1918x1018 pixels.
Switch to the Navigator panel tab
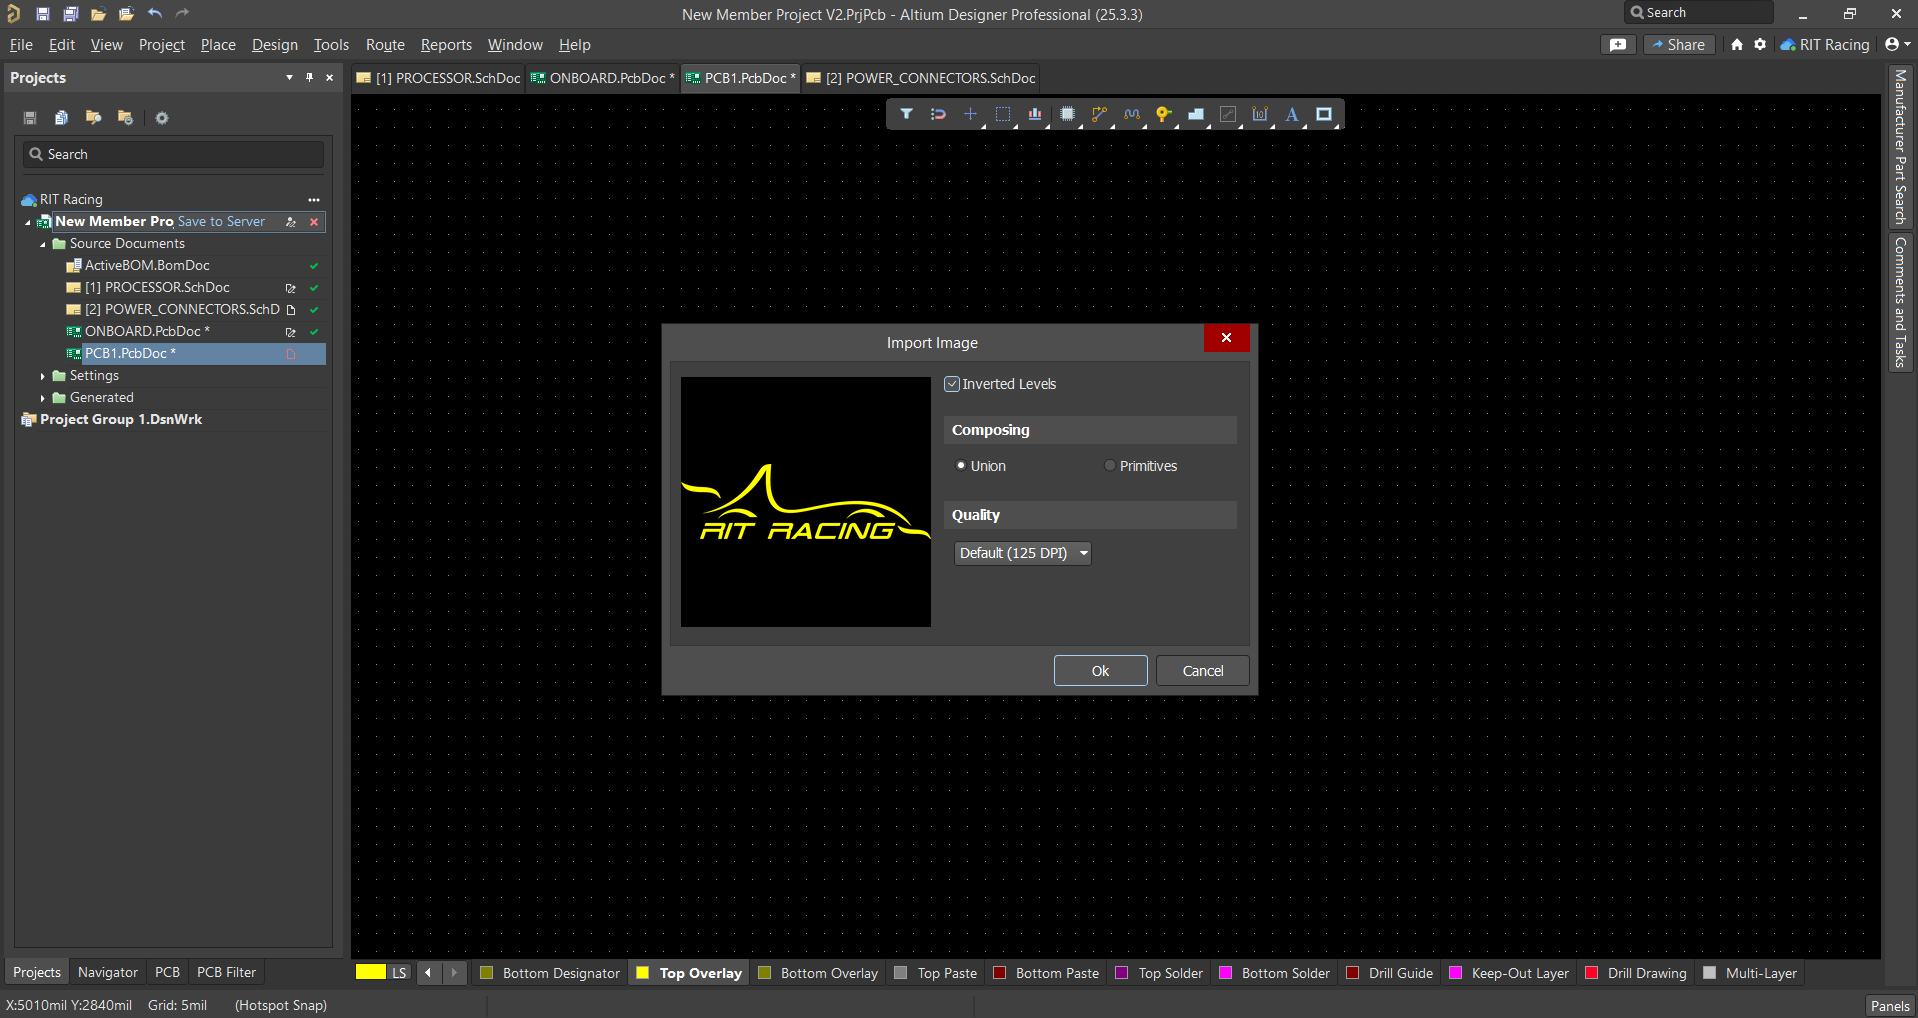click(108, 972)
